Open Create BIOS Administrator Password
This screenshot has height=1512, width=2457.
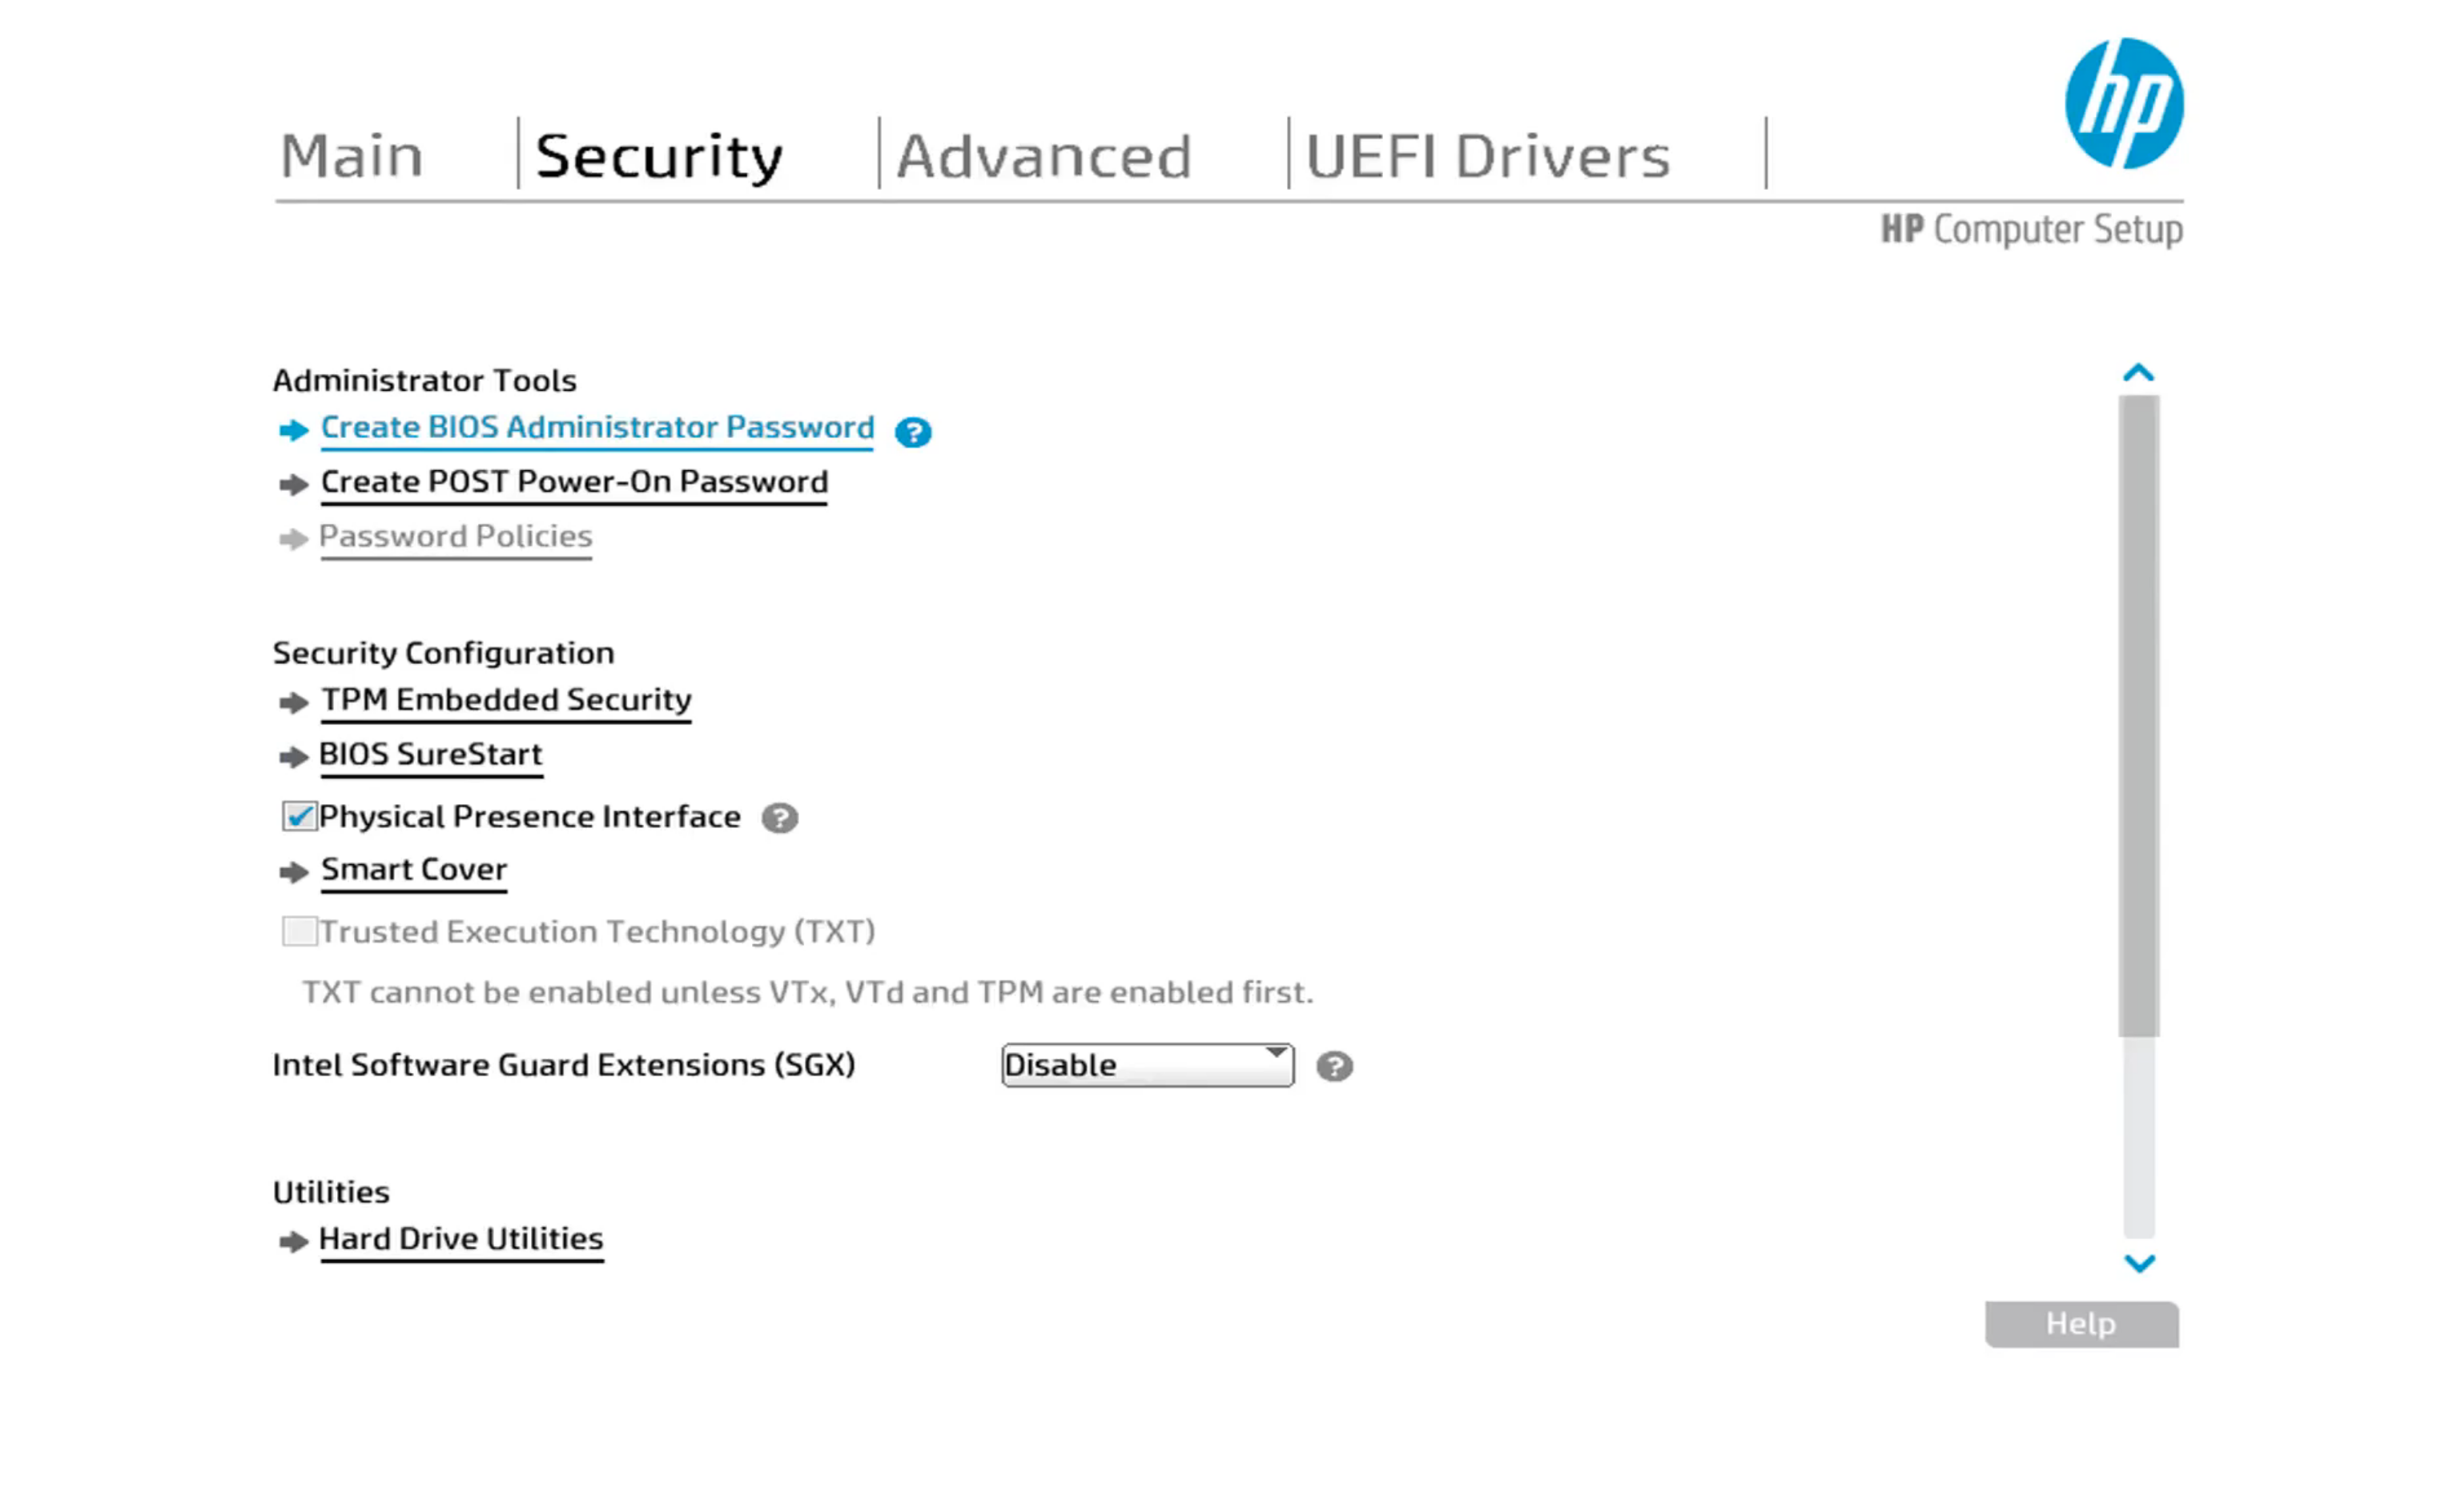click(x=597, y=428)
